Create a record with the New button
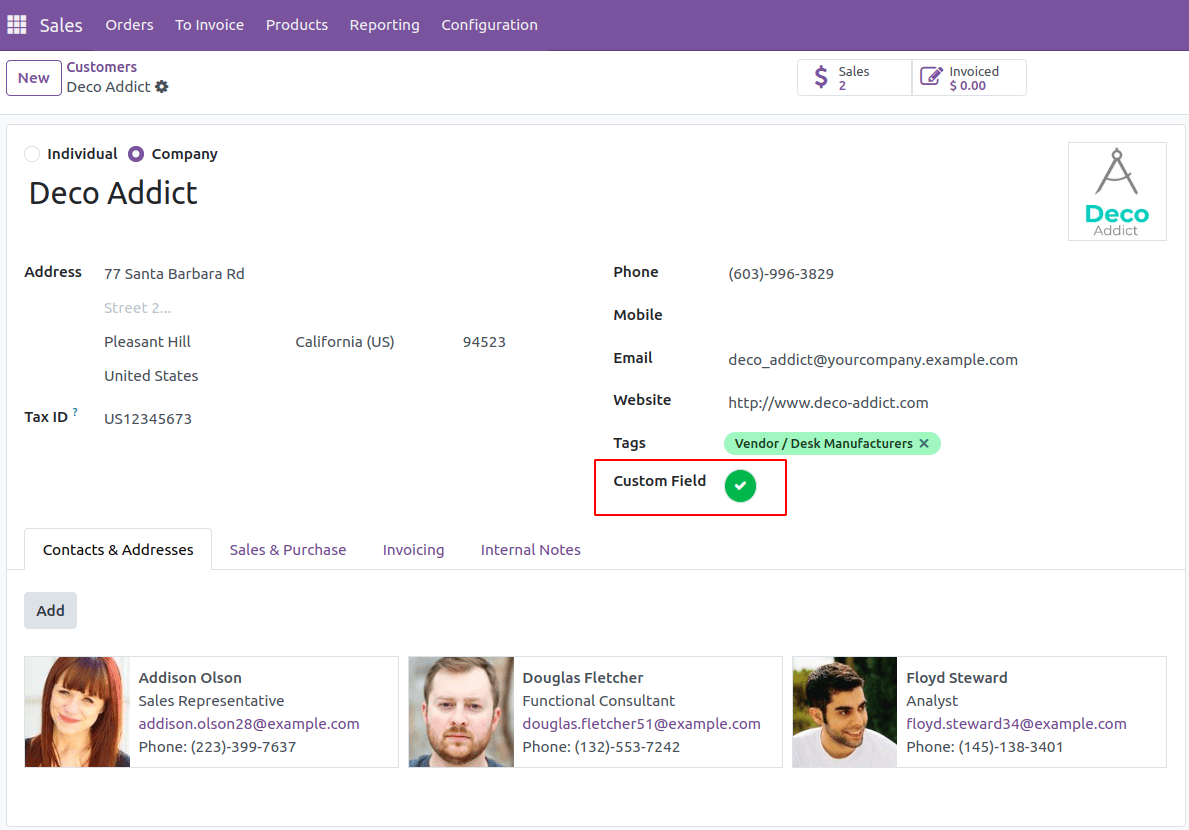1189x830 pixels. click(33, 77)
